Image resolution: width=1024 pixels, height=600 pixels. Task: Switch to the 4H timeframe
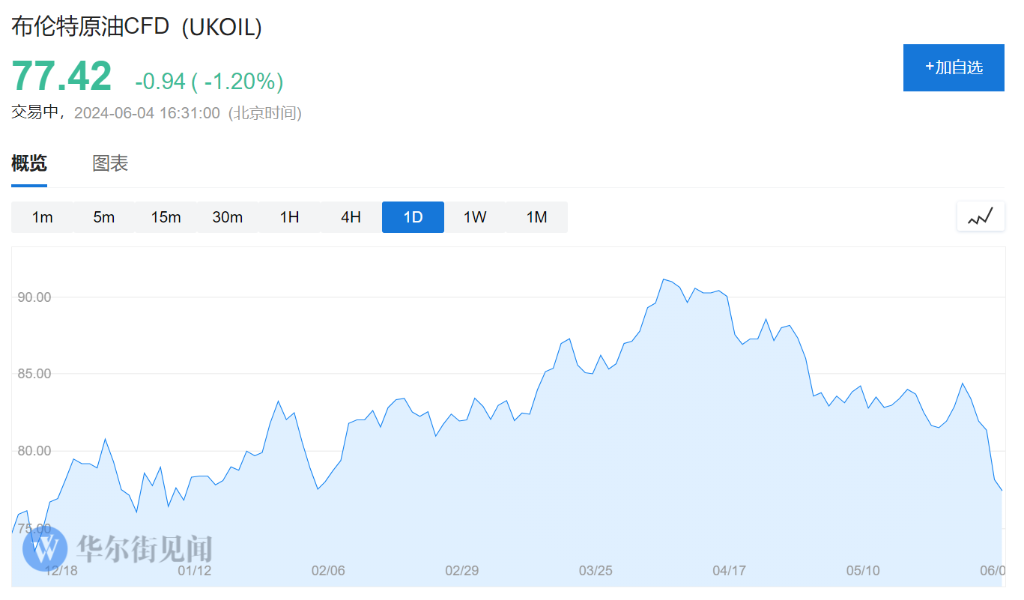coord(351,217)
